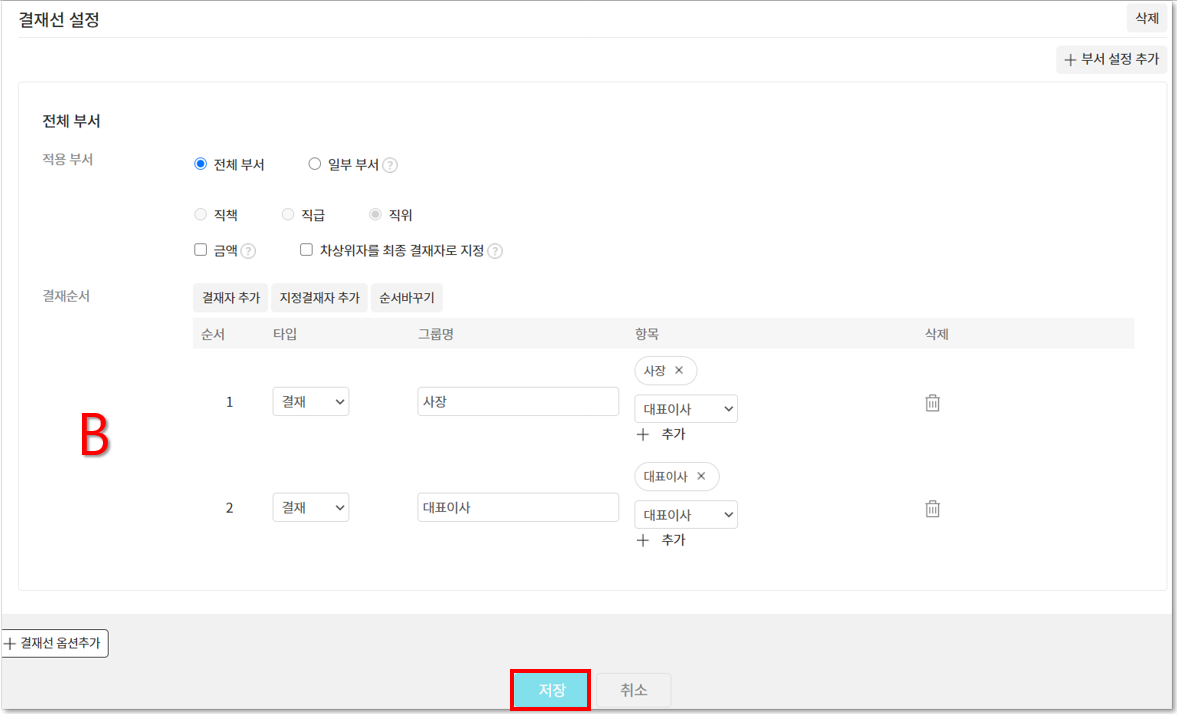Open help for 차상위자를 최종 결재자로 지정
Viewport: 1177px width, 714px height.
(x=495, y=252)
